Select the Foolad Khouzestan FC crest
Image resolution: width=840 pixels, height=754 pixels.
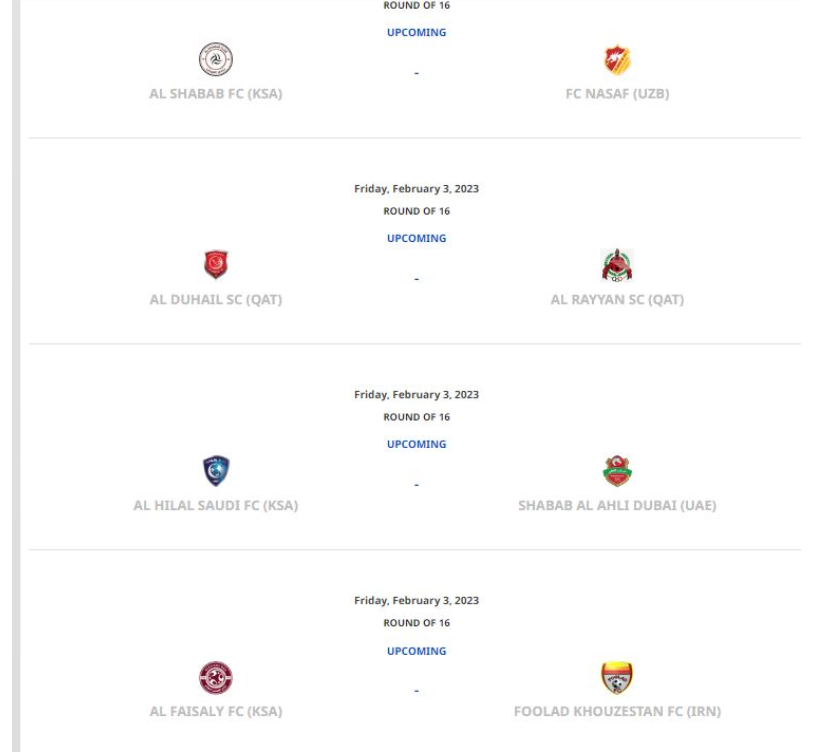(617, 677)
